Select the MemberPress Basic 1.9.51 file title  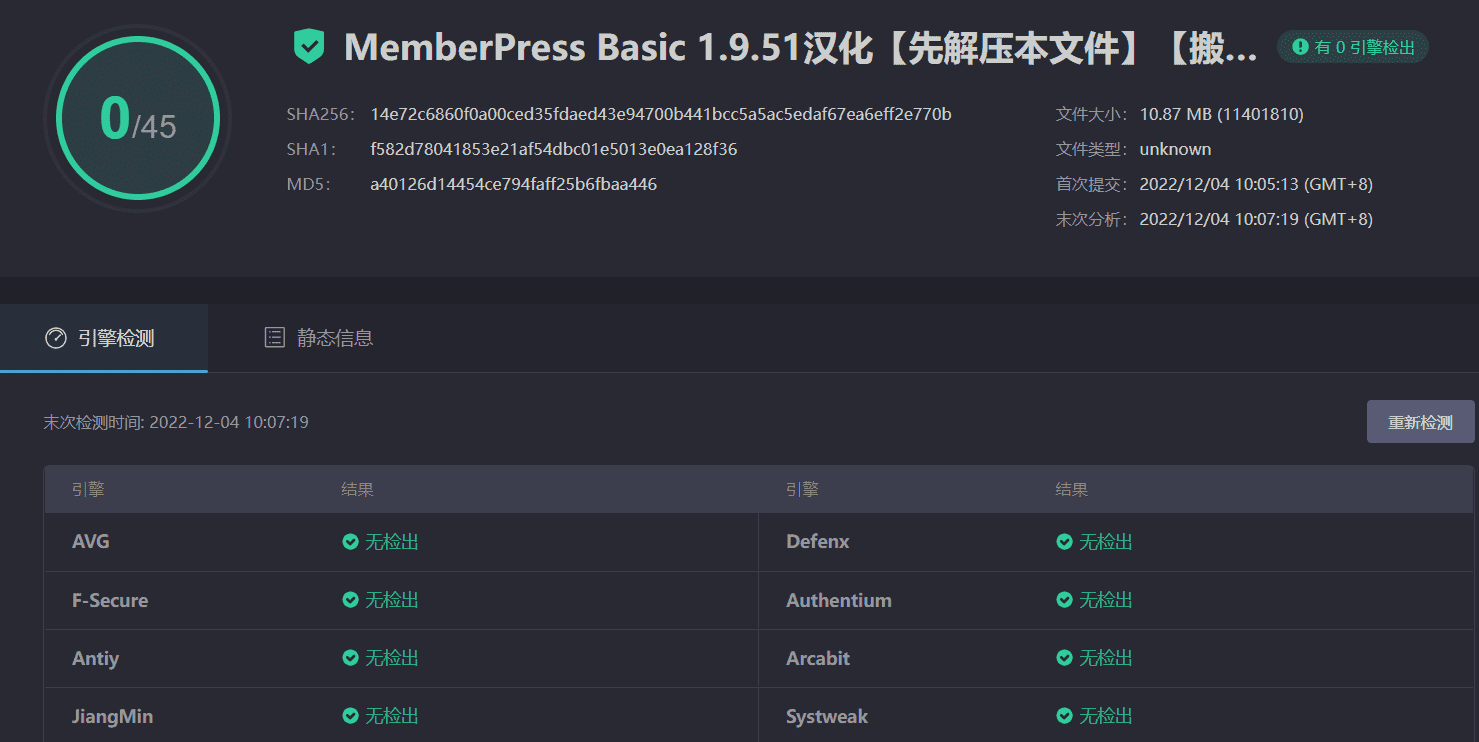pos(800,47)
